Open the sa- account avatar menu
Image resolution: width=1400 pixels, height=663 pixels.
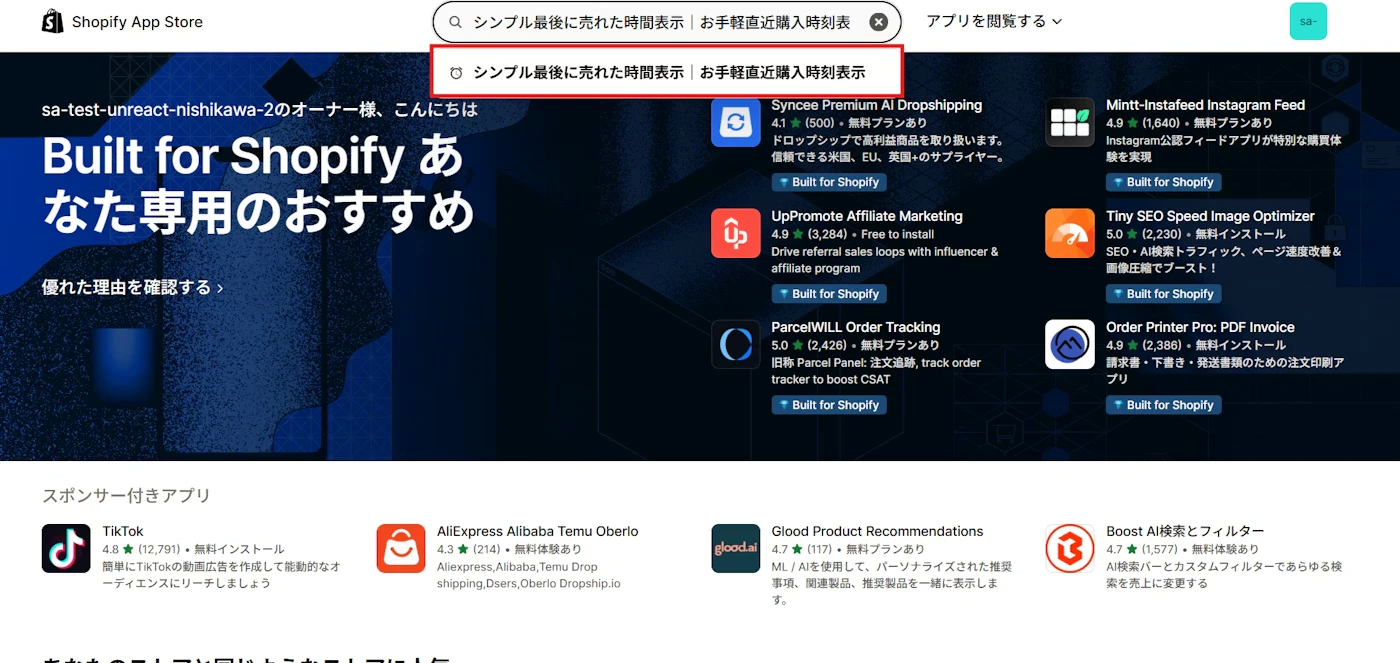pyautogui.click(x=1308, y=20)
